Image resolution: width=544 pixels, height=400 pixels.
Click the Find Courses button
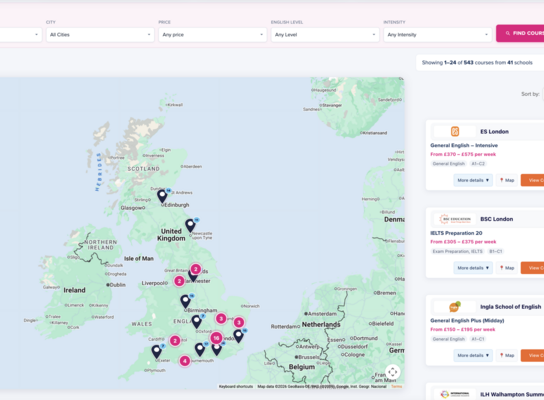(520, 33)
